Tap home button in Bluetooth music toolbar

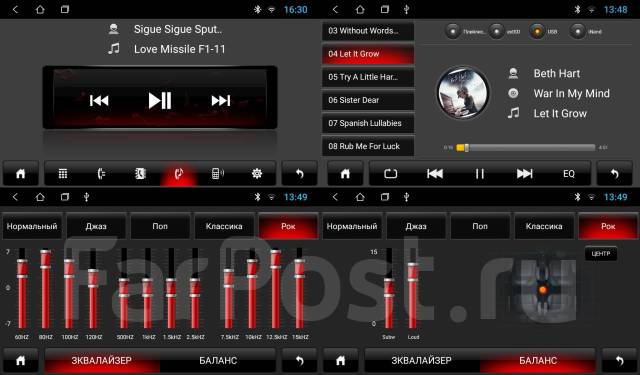[x=20, y=173]
